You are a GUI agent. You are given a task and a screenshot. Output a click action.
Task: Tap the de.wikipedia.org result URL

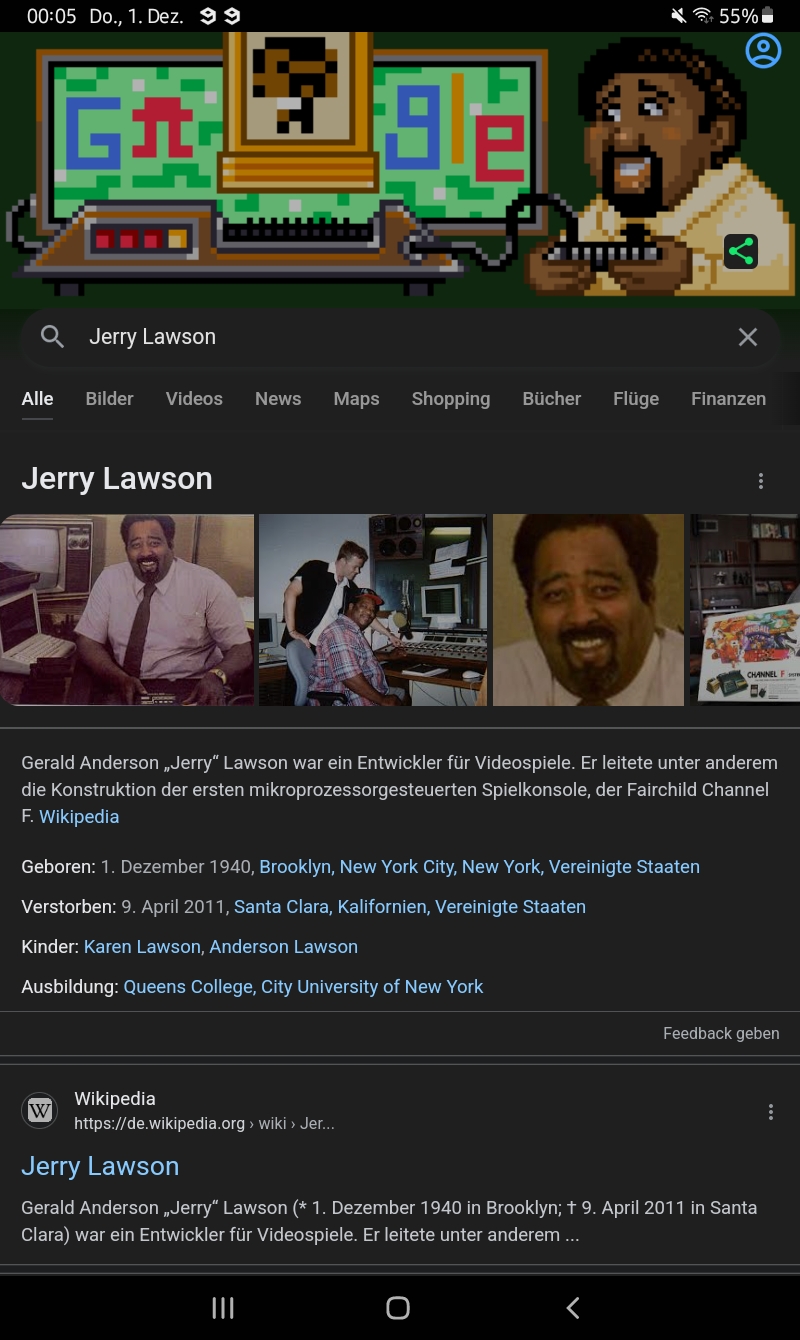pos(204,1124)
